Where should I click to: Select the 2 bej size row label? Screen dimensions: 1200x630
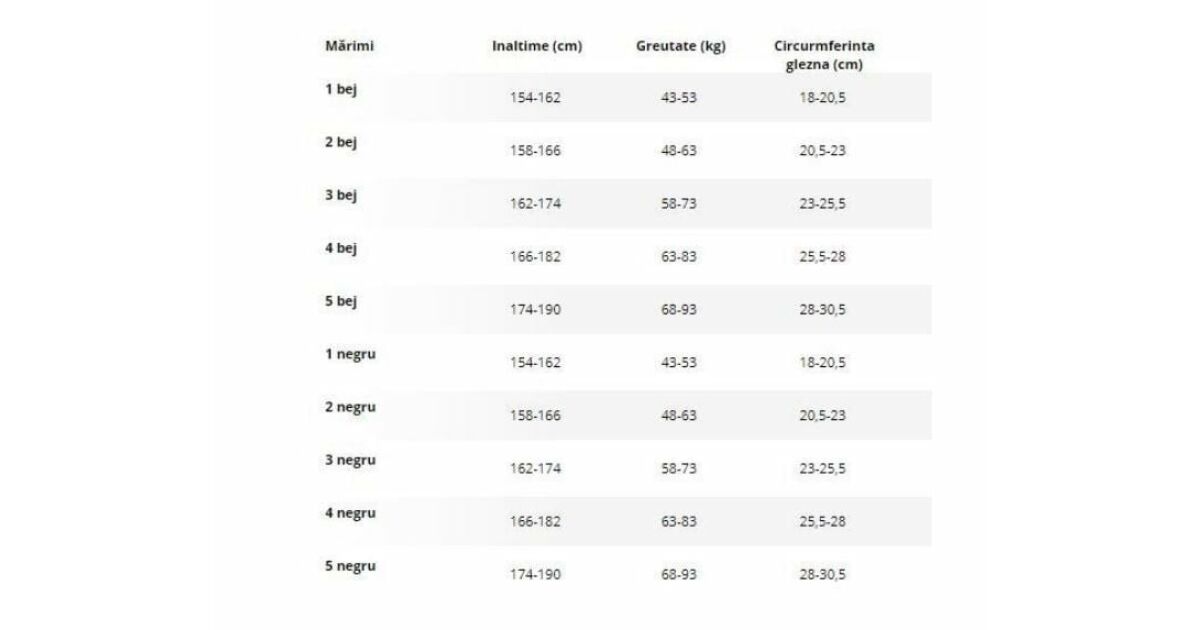tap(341, 142)
